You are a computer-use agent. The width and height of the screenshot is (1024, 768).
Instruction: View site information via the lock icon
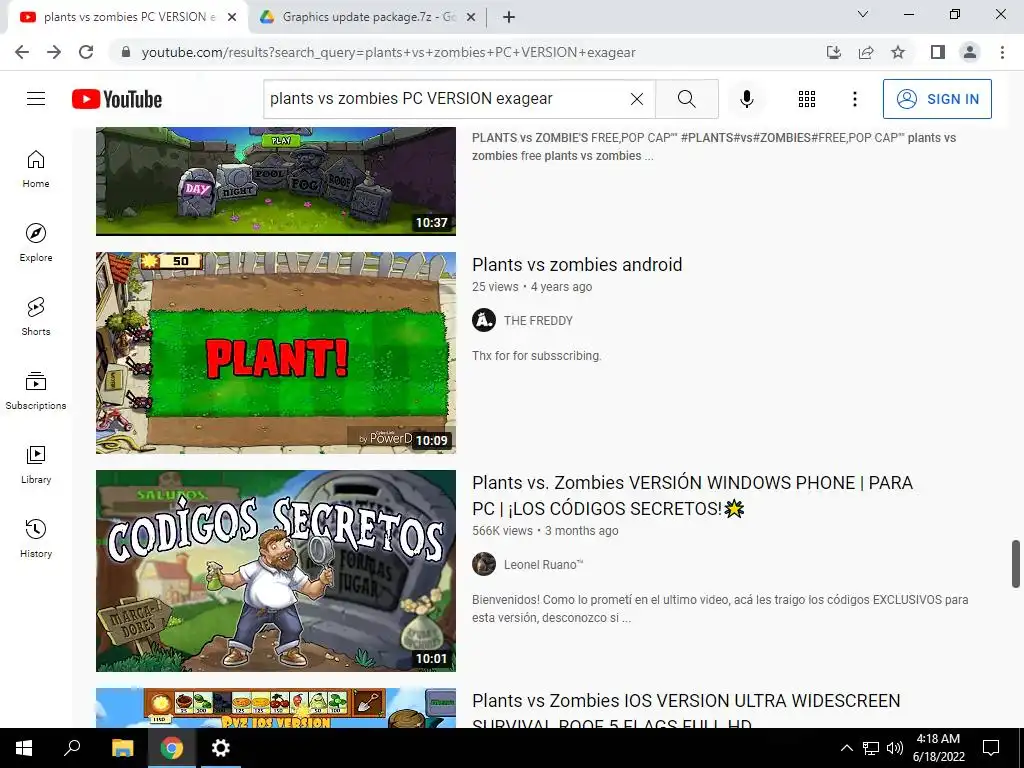126,52
